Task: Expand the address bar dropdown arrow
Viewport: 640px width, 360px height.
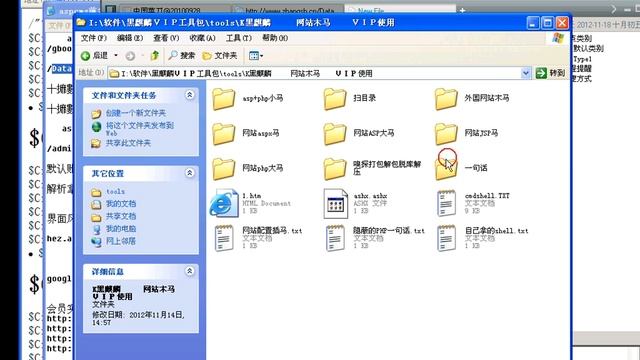Action: tap(526, 73)
